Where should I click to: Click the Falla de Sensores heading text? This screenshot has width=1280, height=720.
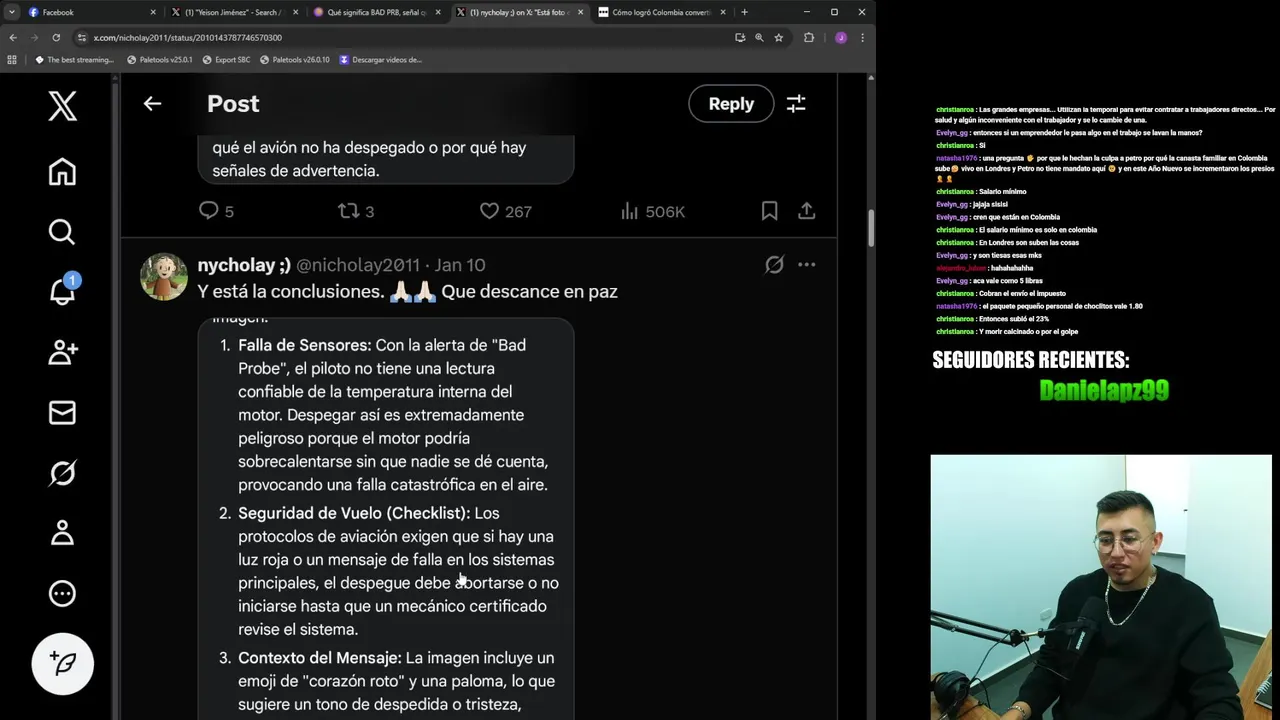[304, 345]
